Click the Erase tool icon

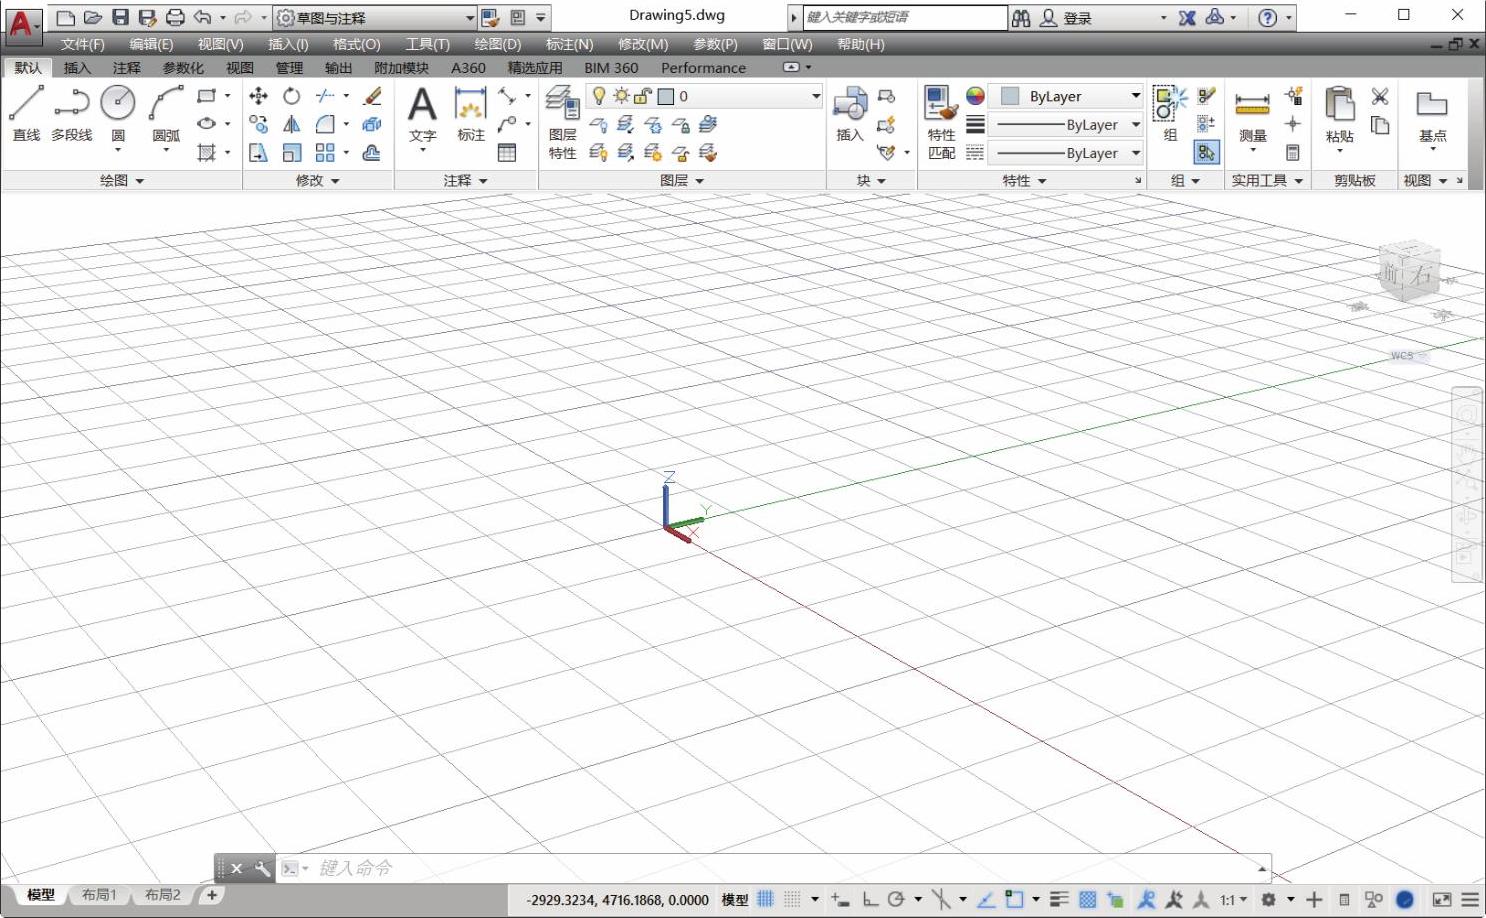pos(372,96)
